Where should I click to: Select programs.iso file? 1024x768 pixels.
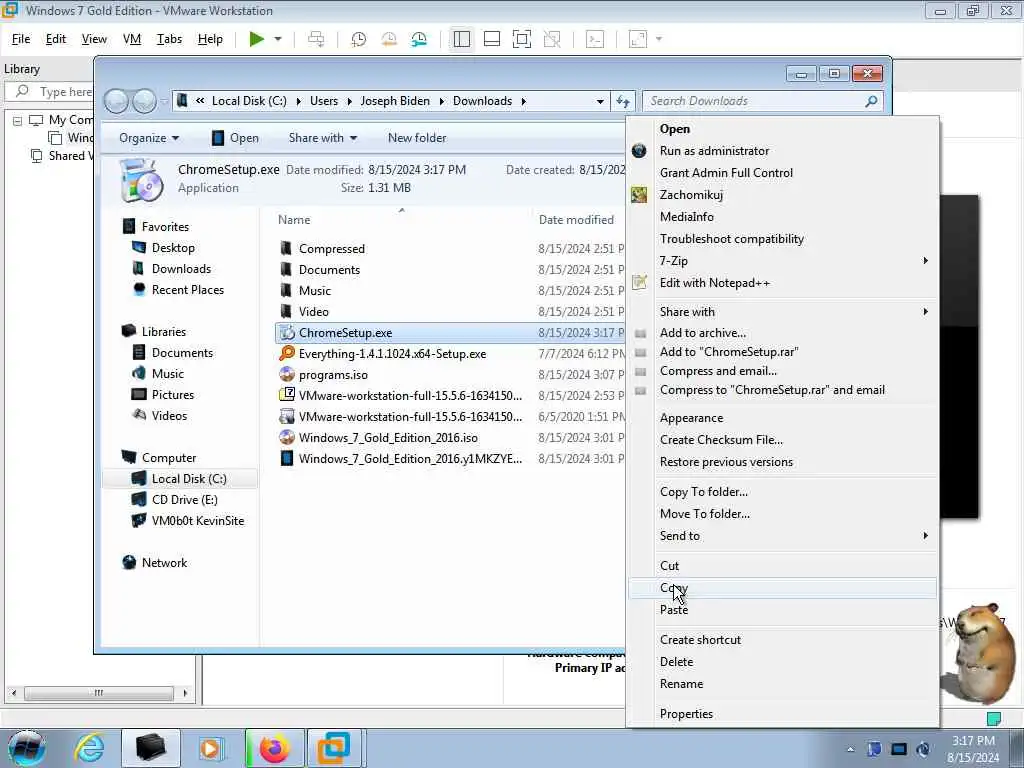(333, 375)
